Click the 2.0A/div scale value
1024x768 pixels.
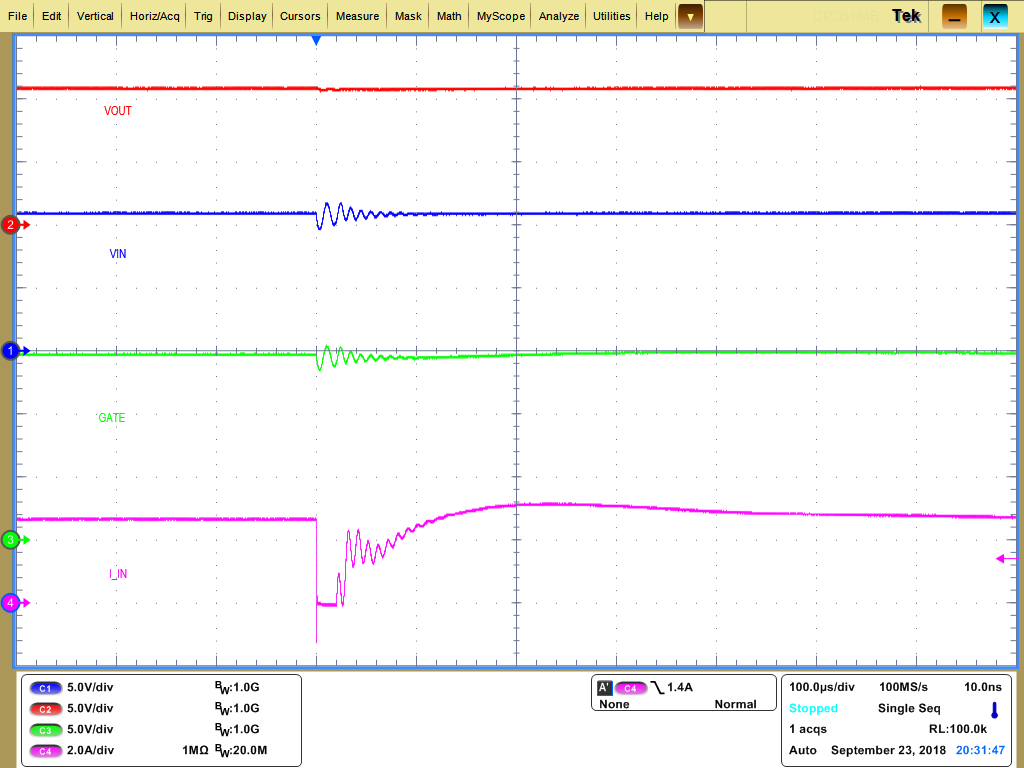pyautogui.click(x=90, y=750)
